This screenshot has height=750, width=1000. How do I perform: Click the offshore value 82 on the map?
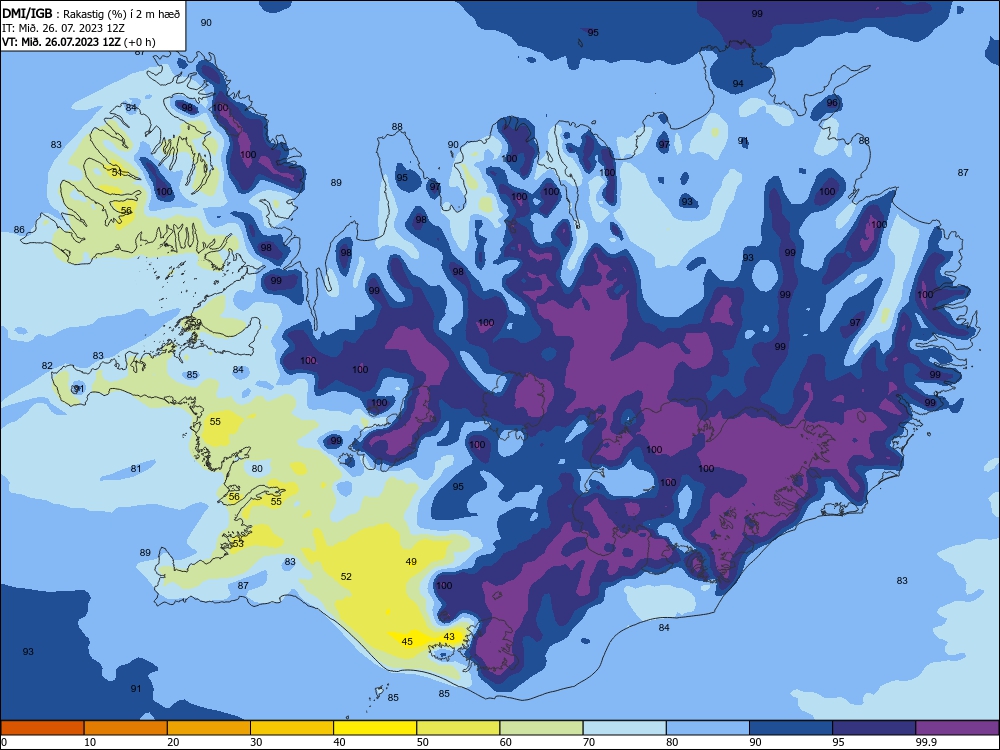(47, 365)
